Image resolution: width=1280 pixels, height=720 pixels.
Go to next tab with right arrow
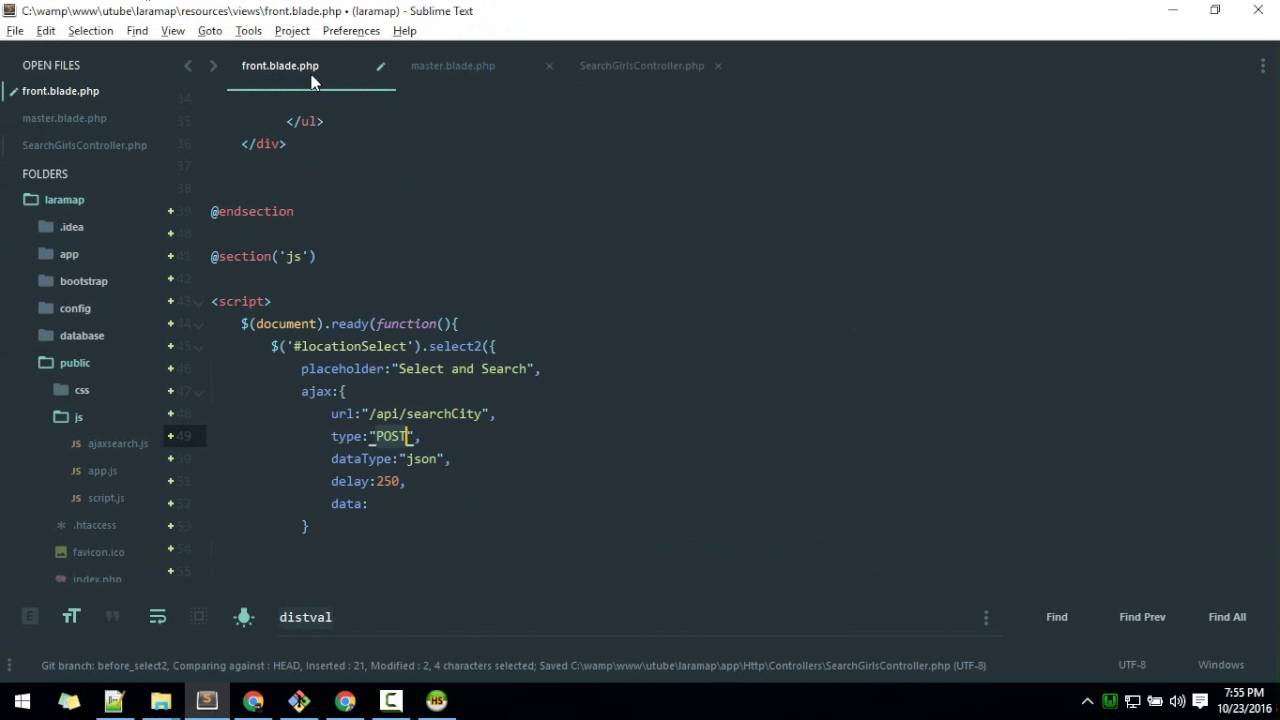(x=213, y=66)
